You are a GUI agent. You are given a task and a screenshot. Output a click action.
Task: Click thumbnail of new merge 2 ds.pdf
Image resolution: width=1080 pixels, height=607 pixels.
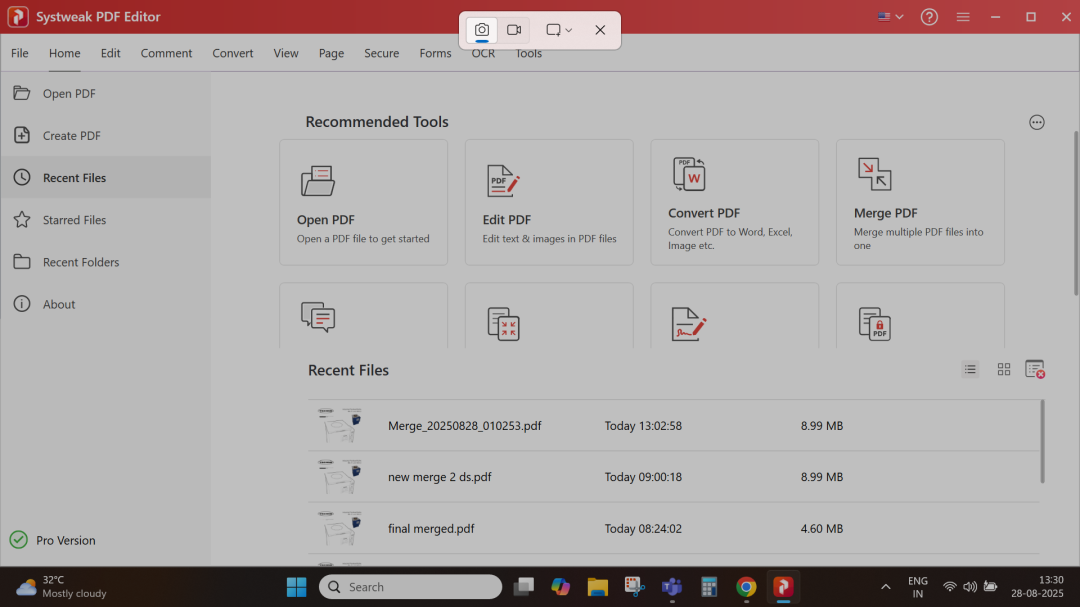coord(339,477)
